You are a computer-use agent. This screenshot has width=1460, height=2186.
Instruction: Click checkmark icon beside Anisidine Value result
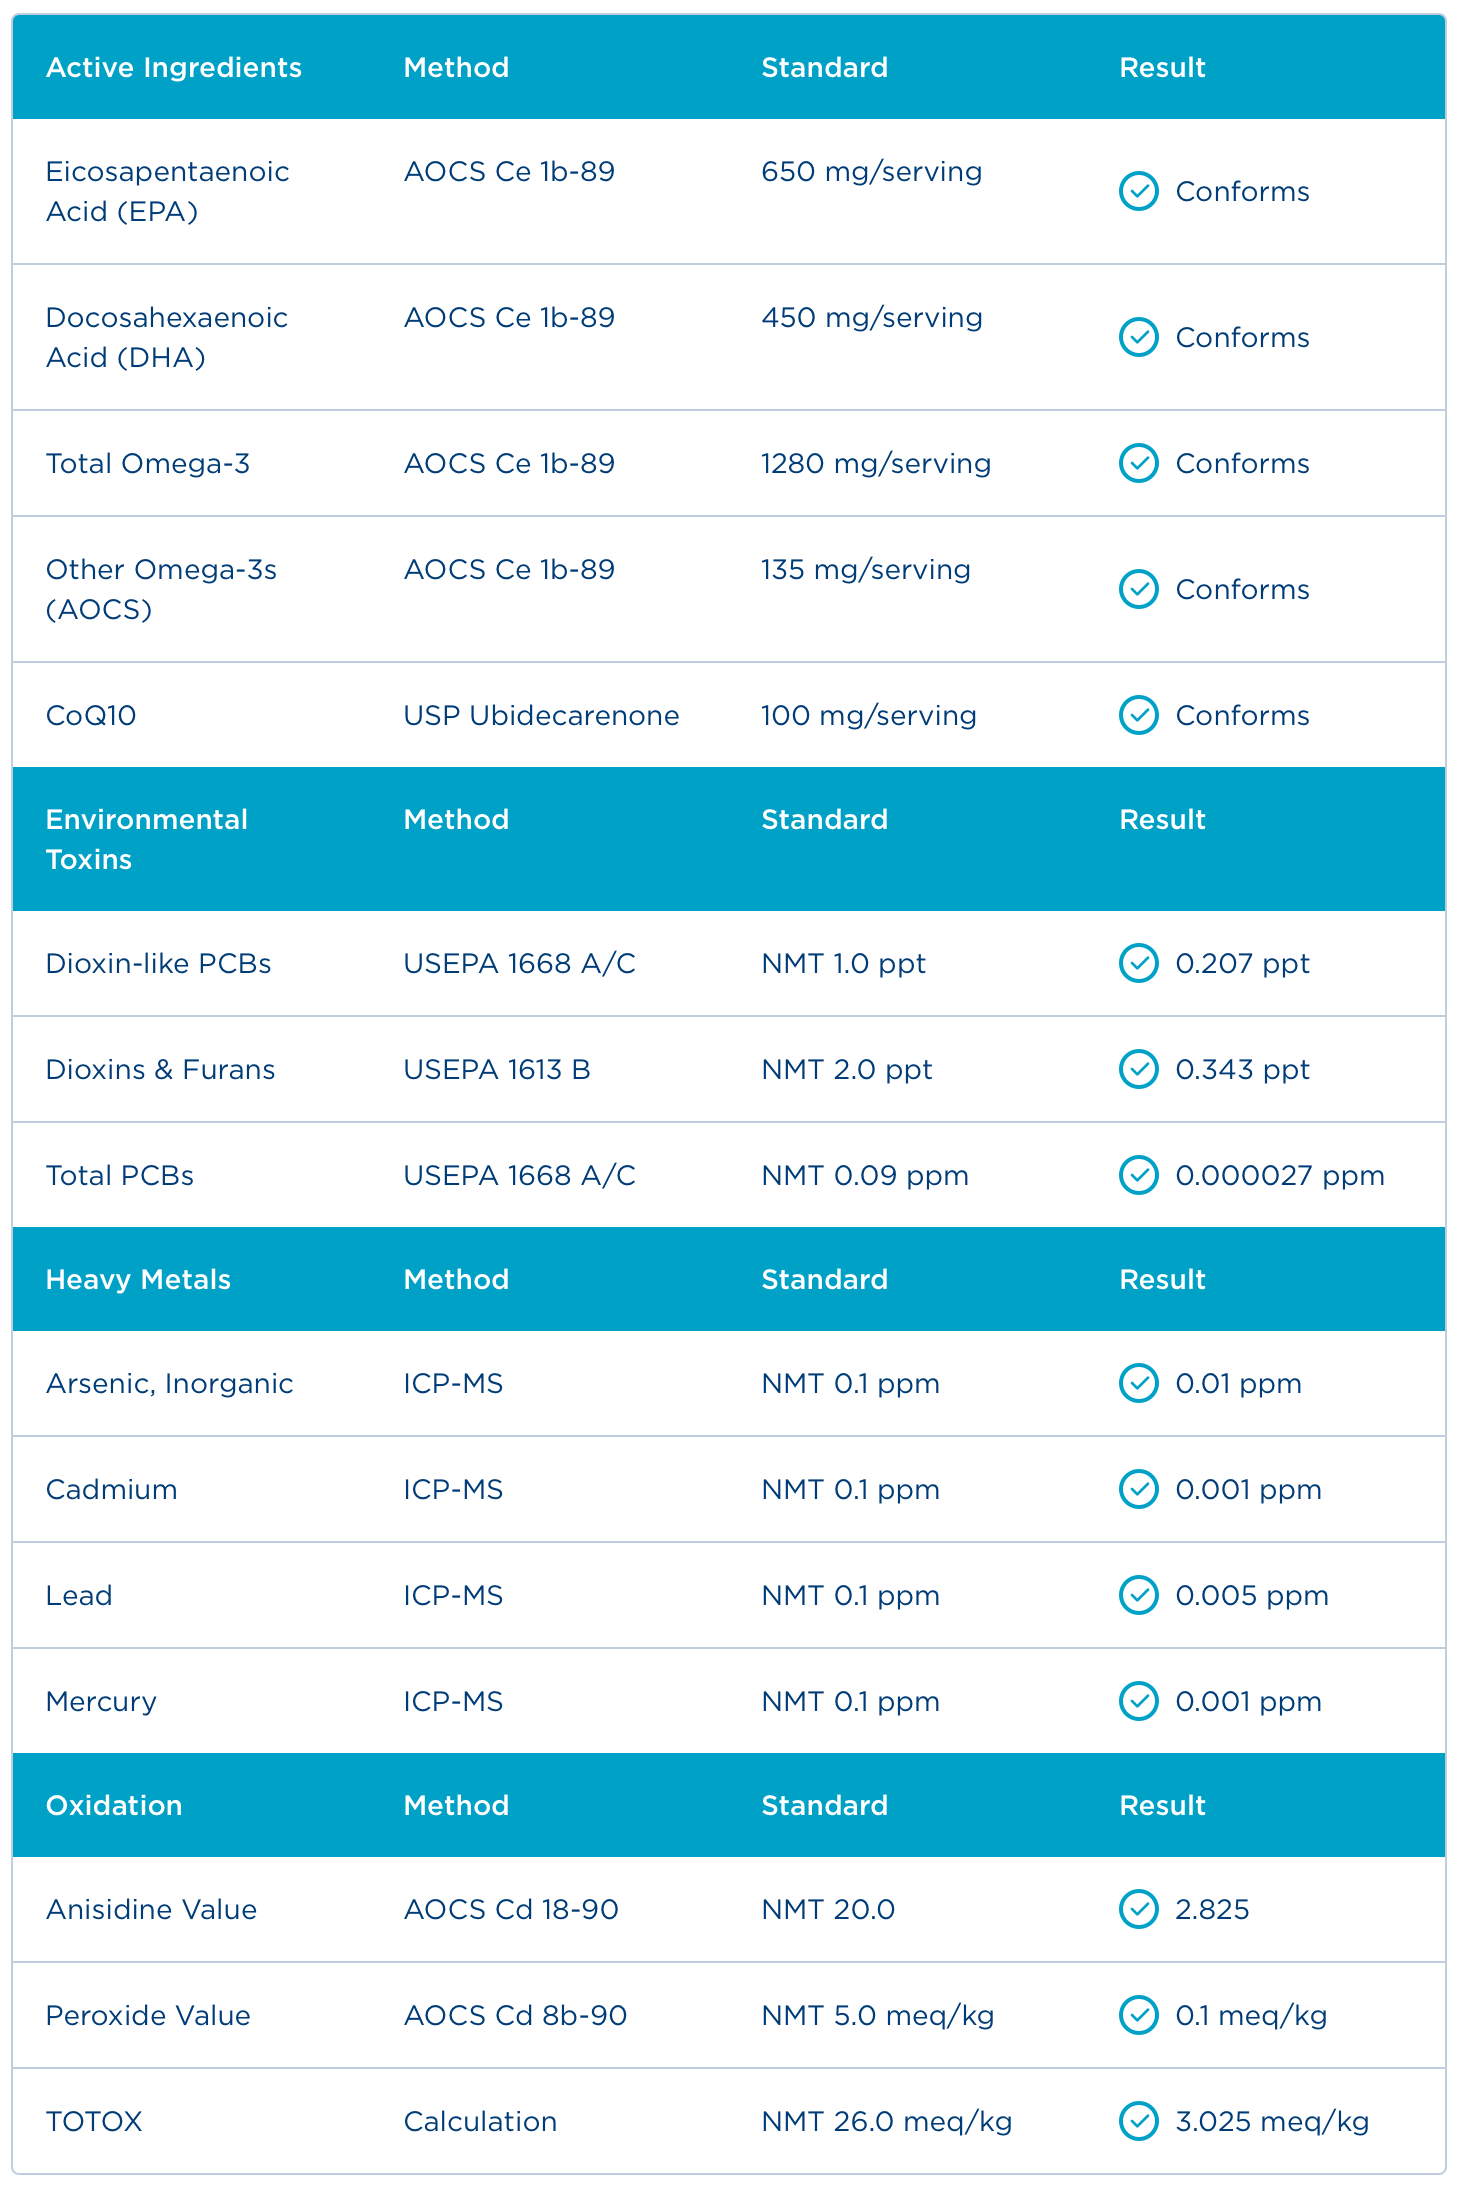click(1138, 1909)
